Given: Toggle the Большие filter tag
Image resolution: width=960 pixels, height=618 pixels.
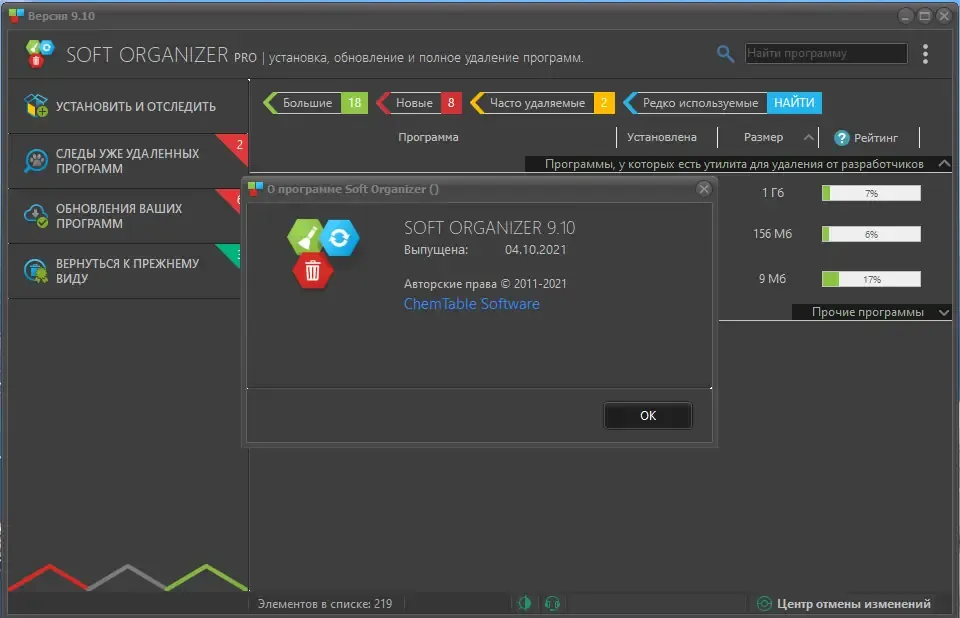Looking at the screenshot, I should (315, 103).
